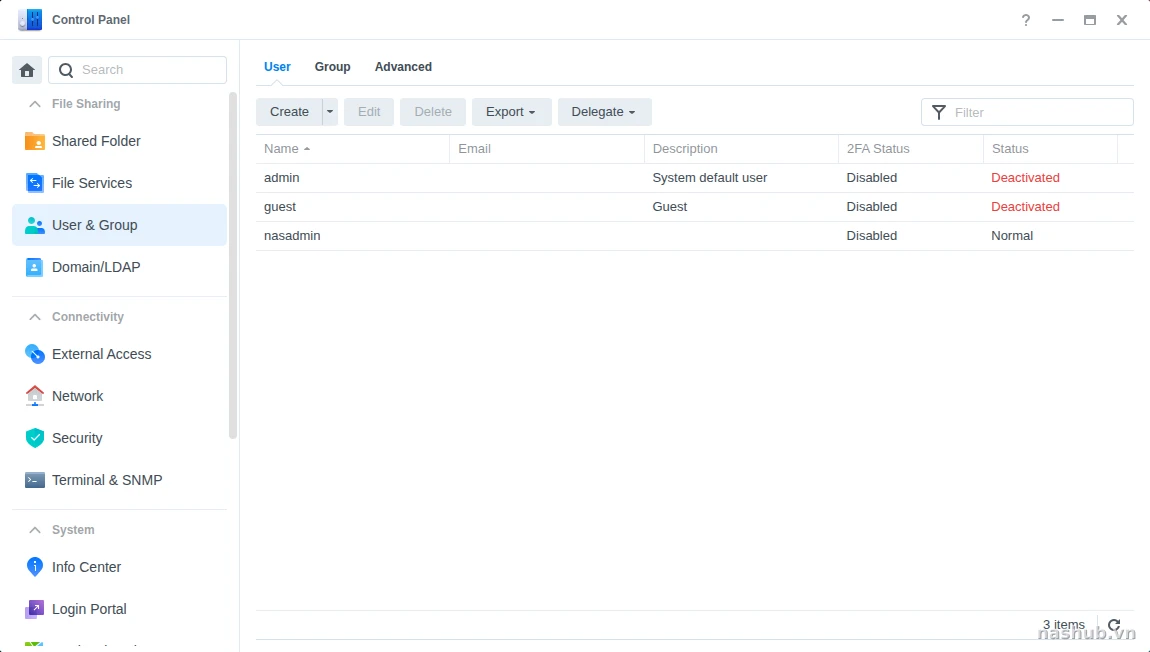Collapse the Connectivity section
Screen dimensions: 1150x652
[34, 317]
